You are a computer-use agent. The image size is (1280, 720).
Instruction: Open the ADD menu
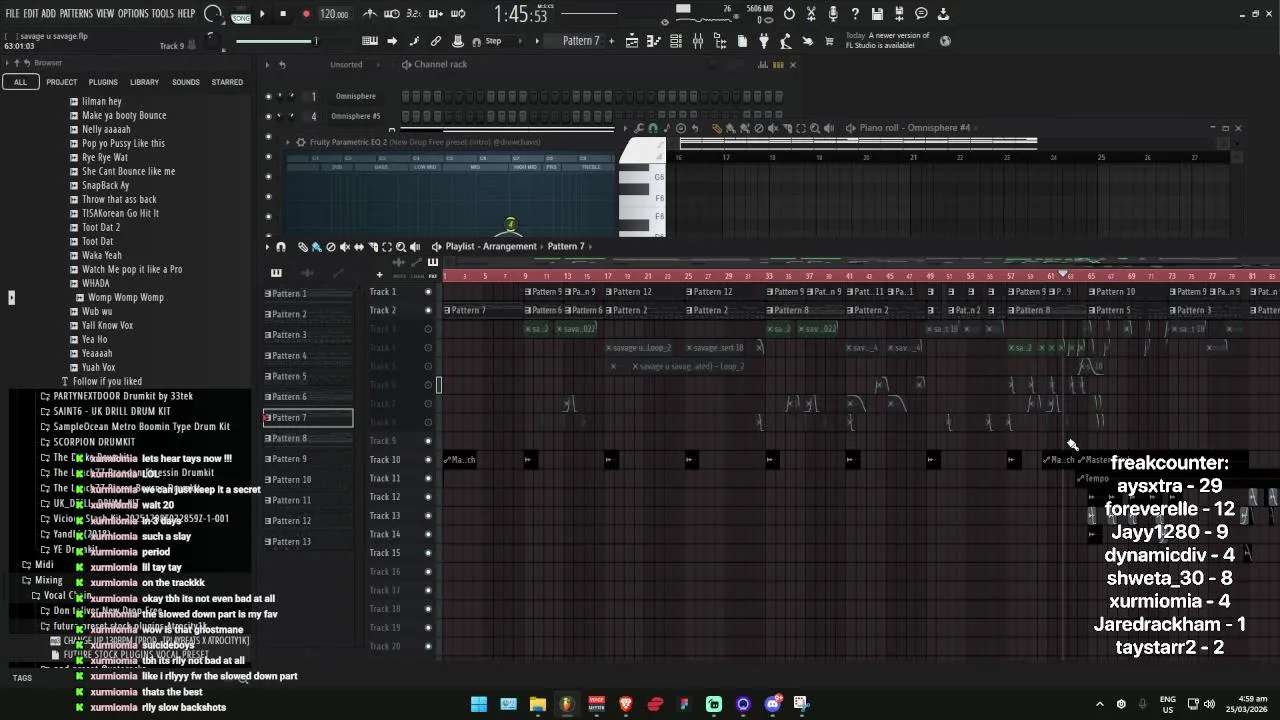(x=48, y=14)
